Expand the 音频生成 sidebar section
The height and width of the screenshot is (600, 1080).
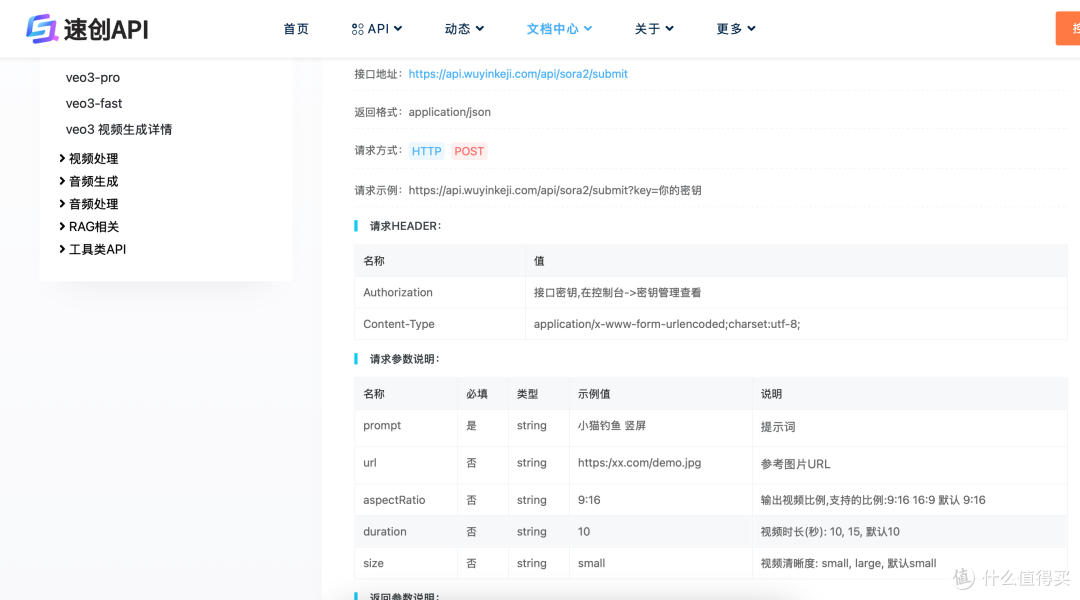tap(89, 181)
